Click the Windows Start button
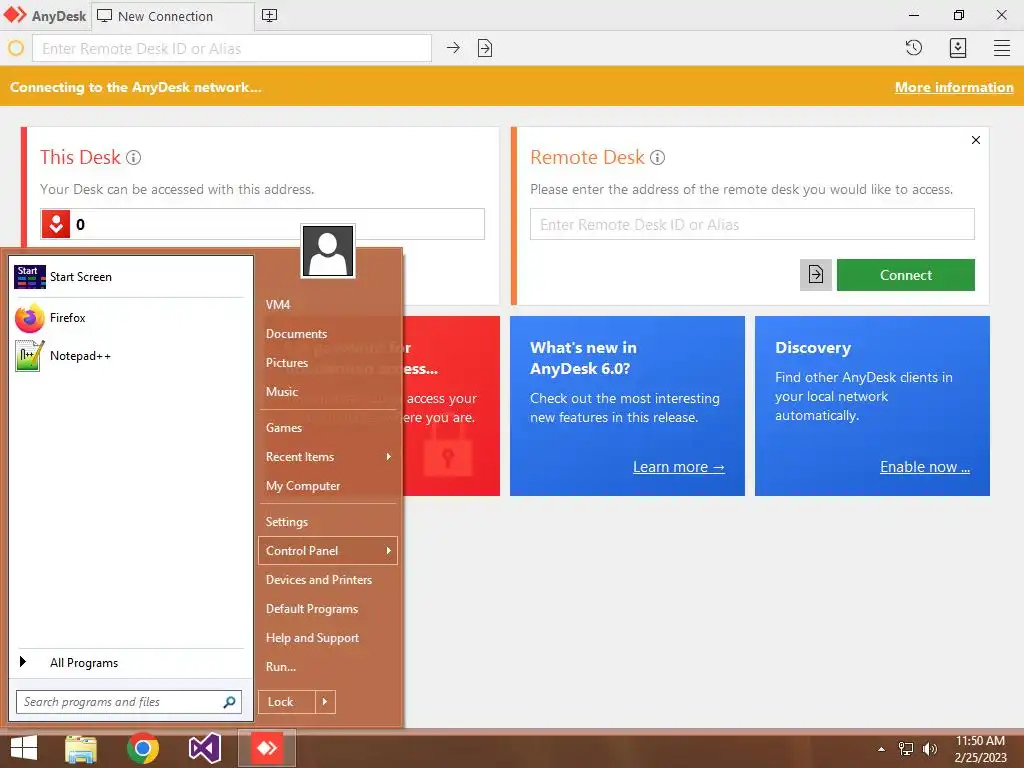This screenshot has height=768, width=1024. (24, 748)
